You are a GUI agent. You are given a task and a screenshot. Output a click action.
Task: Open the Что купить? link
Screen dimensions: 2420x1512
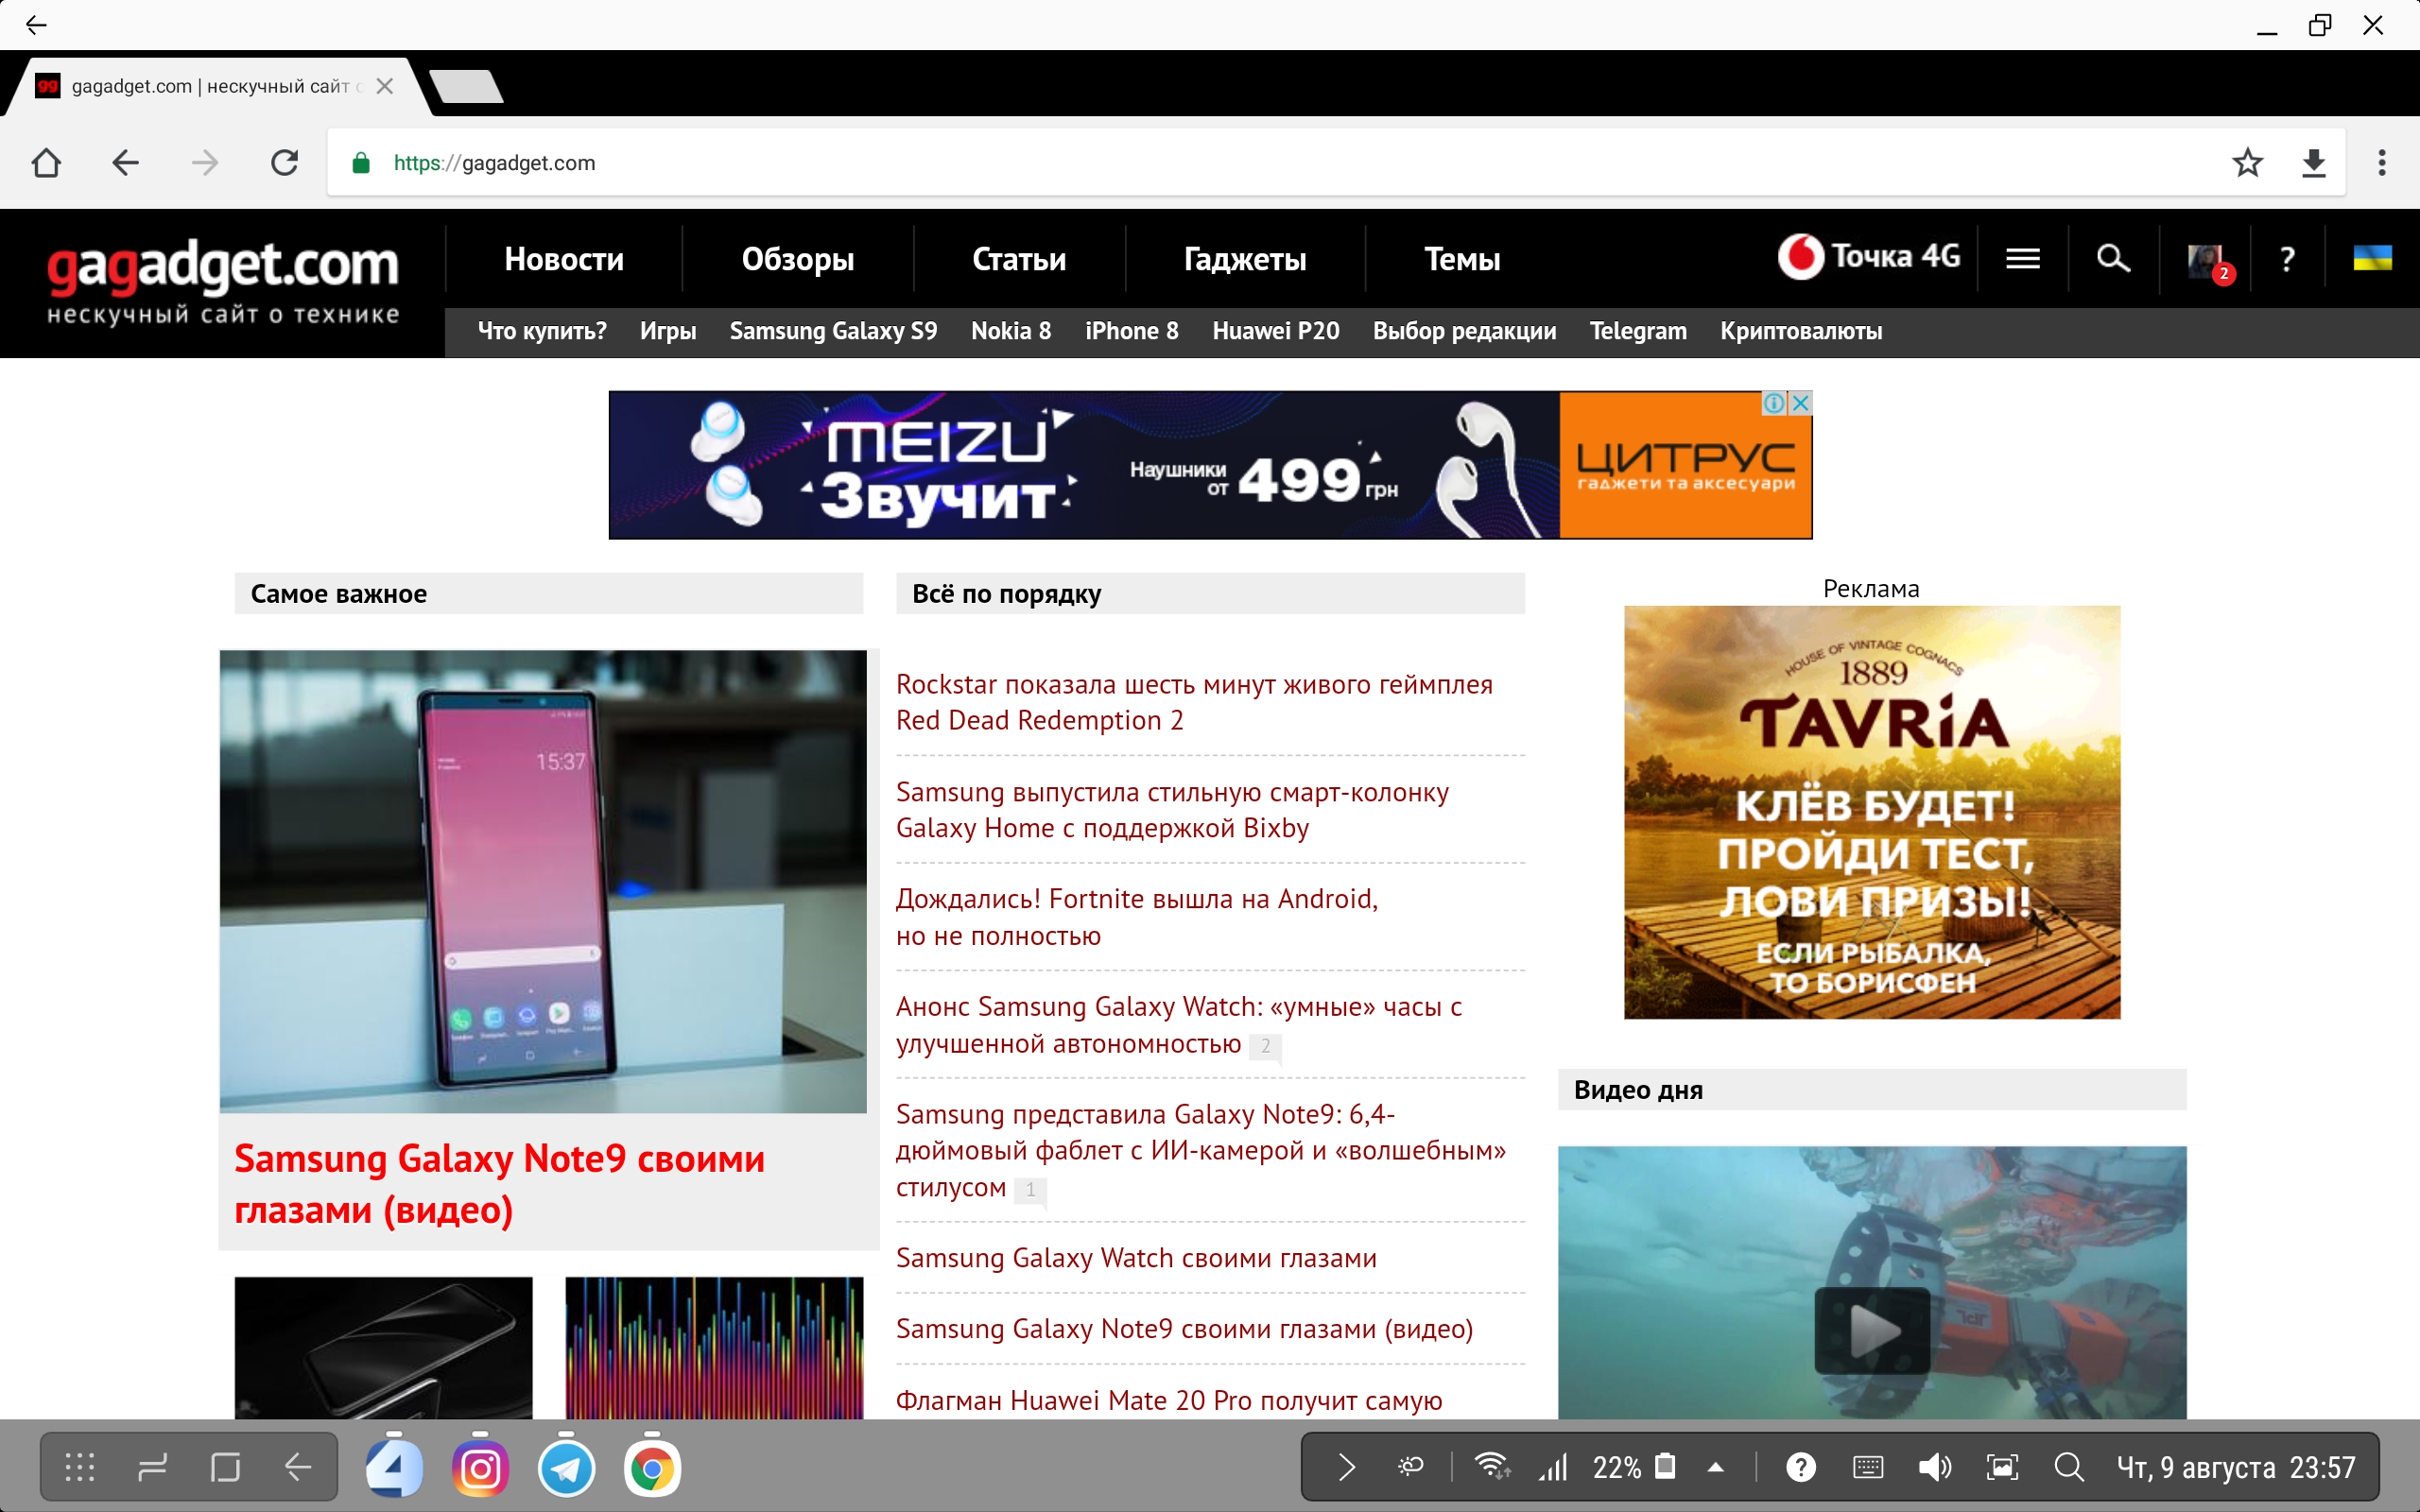click(542, 331)
